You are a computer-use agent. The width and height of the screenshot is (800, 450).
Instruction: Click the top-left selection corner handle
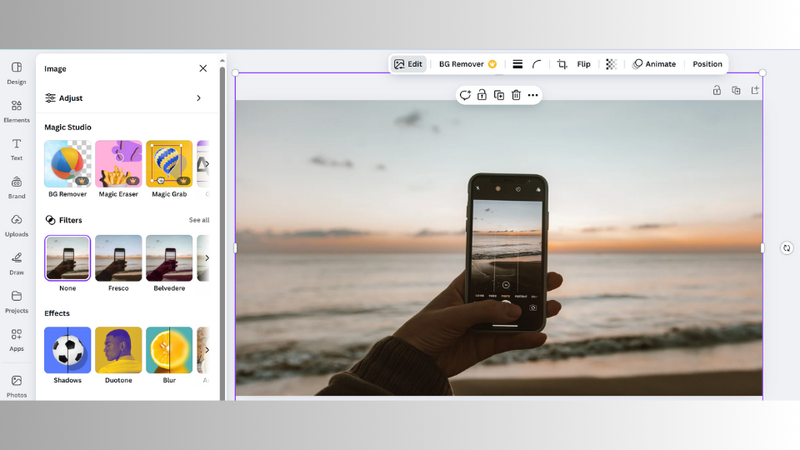pyautogui.click(x=235, y=73)
